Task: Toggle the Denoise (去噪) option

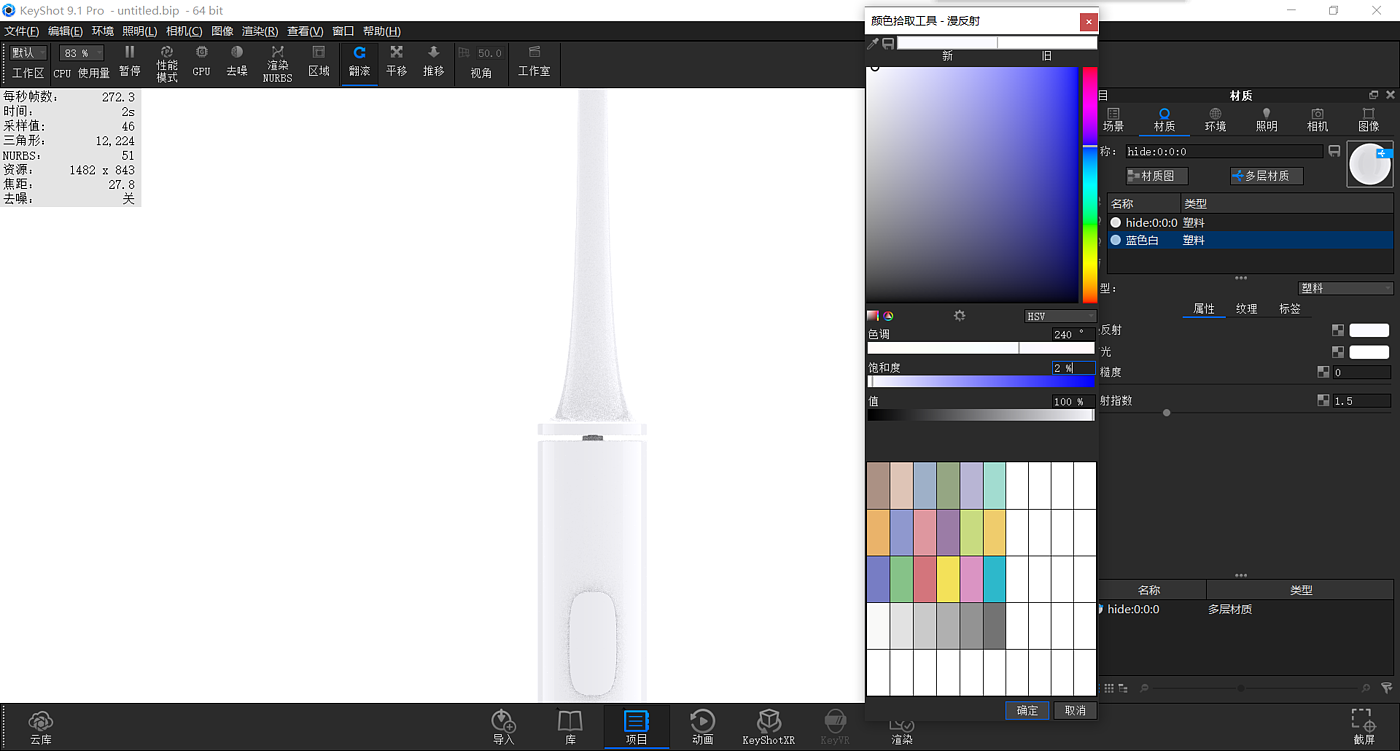Action: tap(237, 61)
